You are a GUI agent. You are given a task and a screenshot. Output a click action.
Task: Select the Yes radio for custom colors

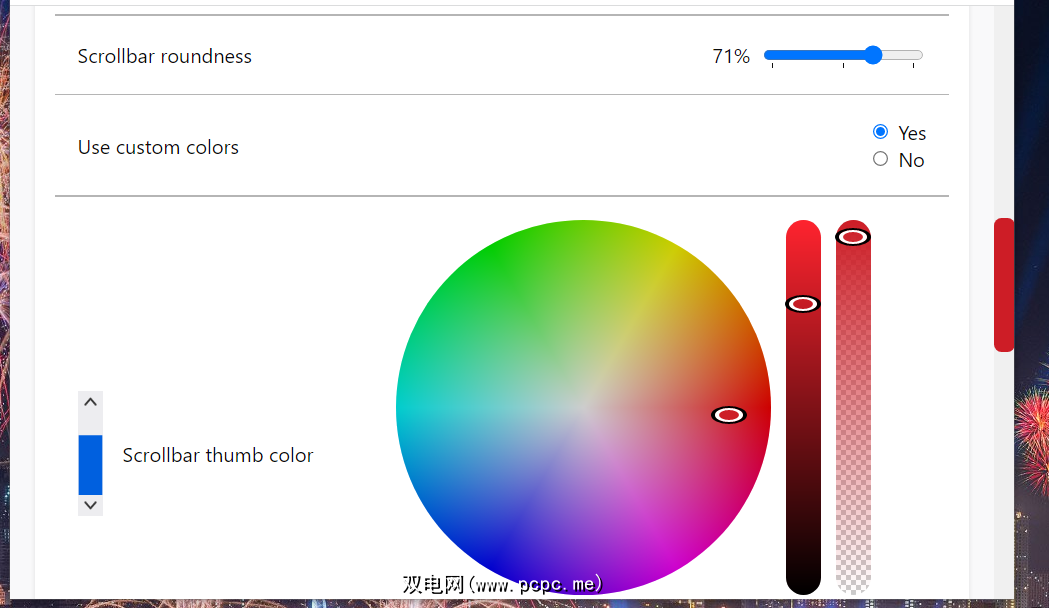(x=880, y=132)
